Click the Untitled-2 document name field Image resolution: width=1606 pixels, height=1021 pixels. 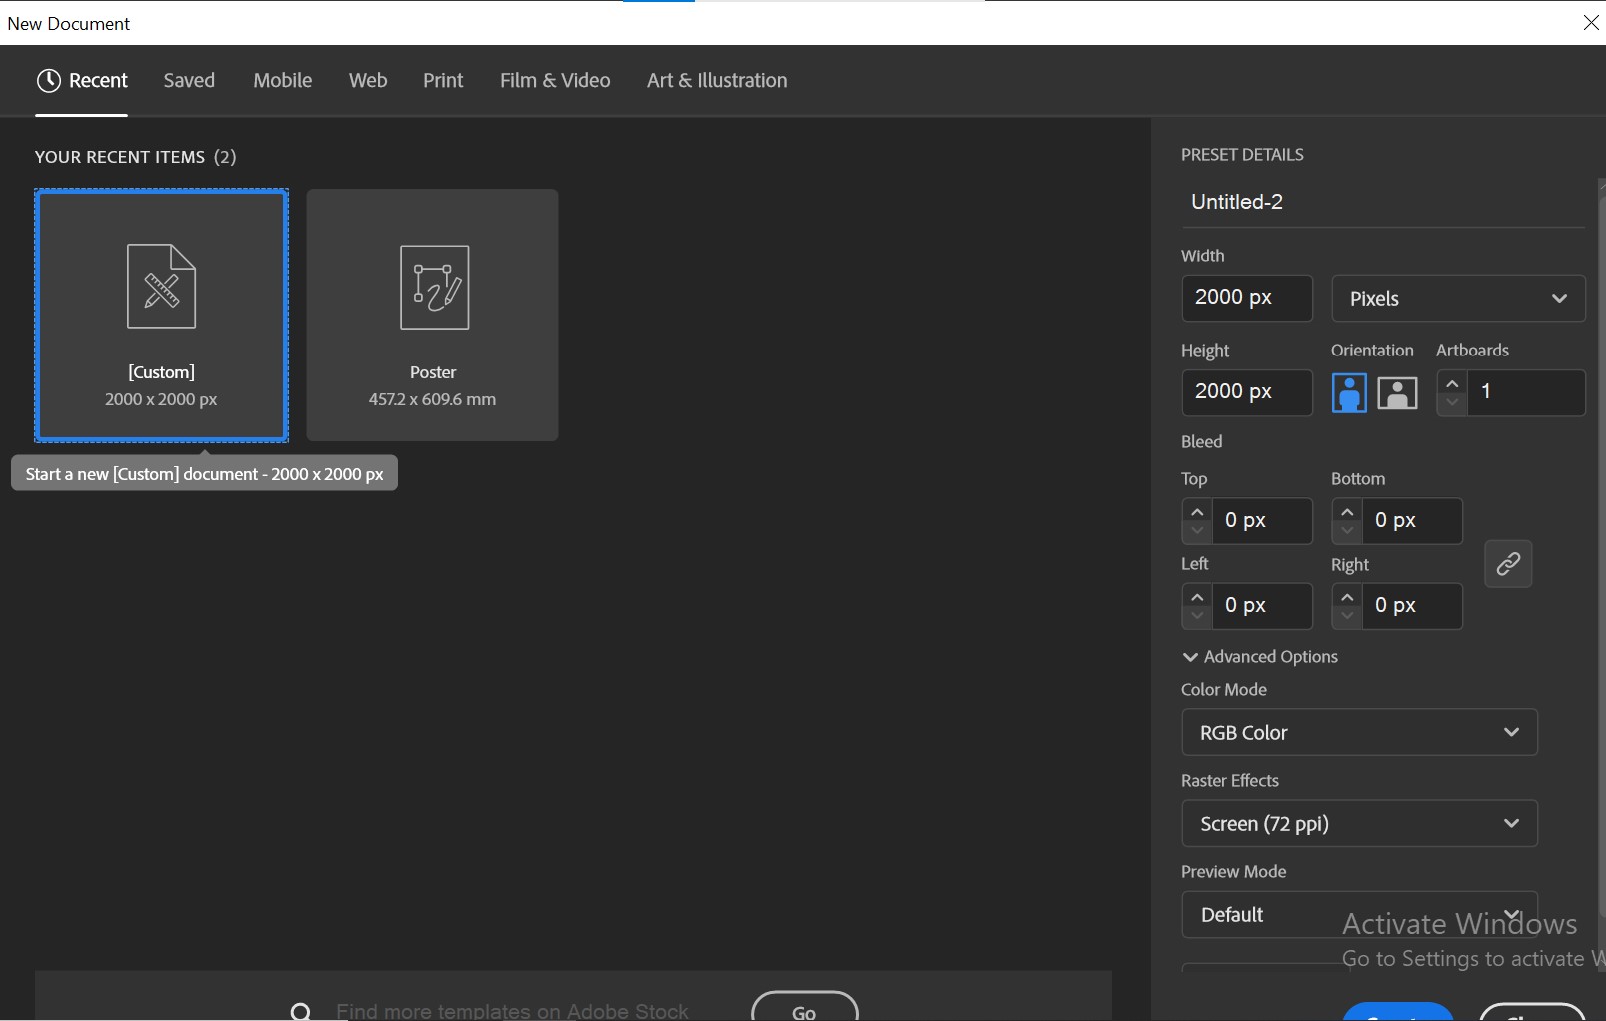pos(1383,202)
